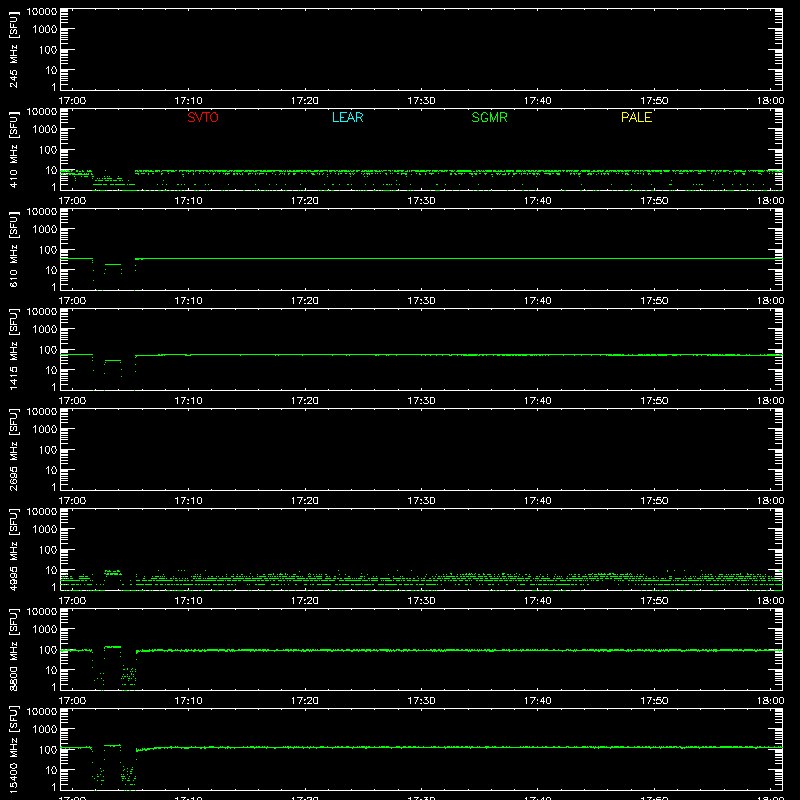Click 17:10 time label under 245 MHz panel
This screenshot has height=800, width=800.
[188, 101]
